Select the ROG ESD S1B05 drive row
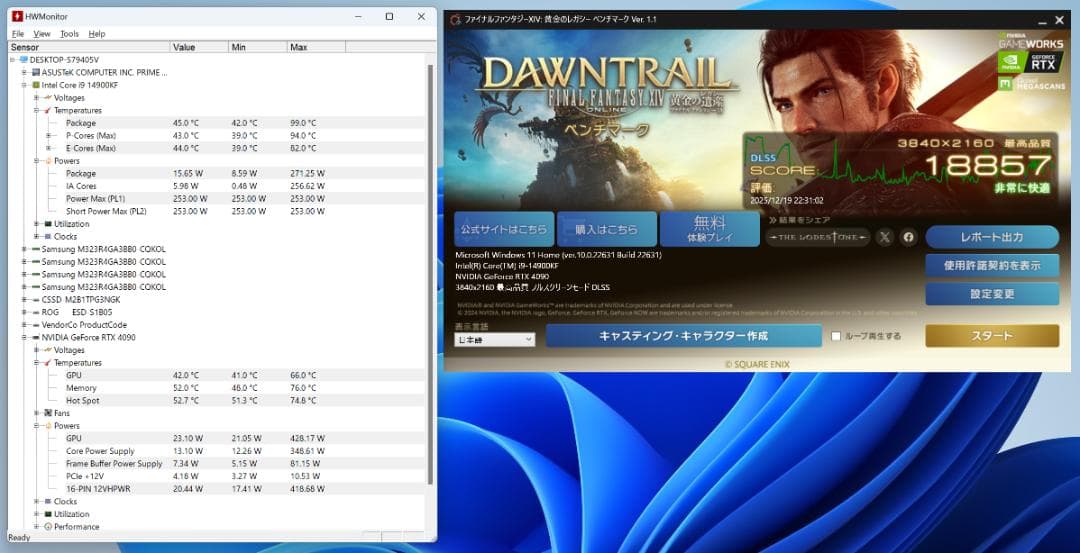 click(x=217, y=312)
